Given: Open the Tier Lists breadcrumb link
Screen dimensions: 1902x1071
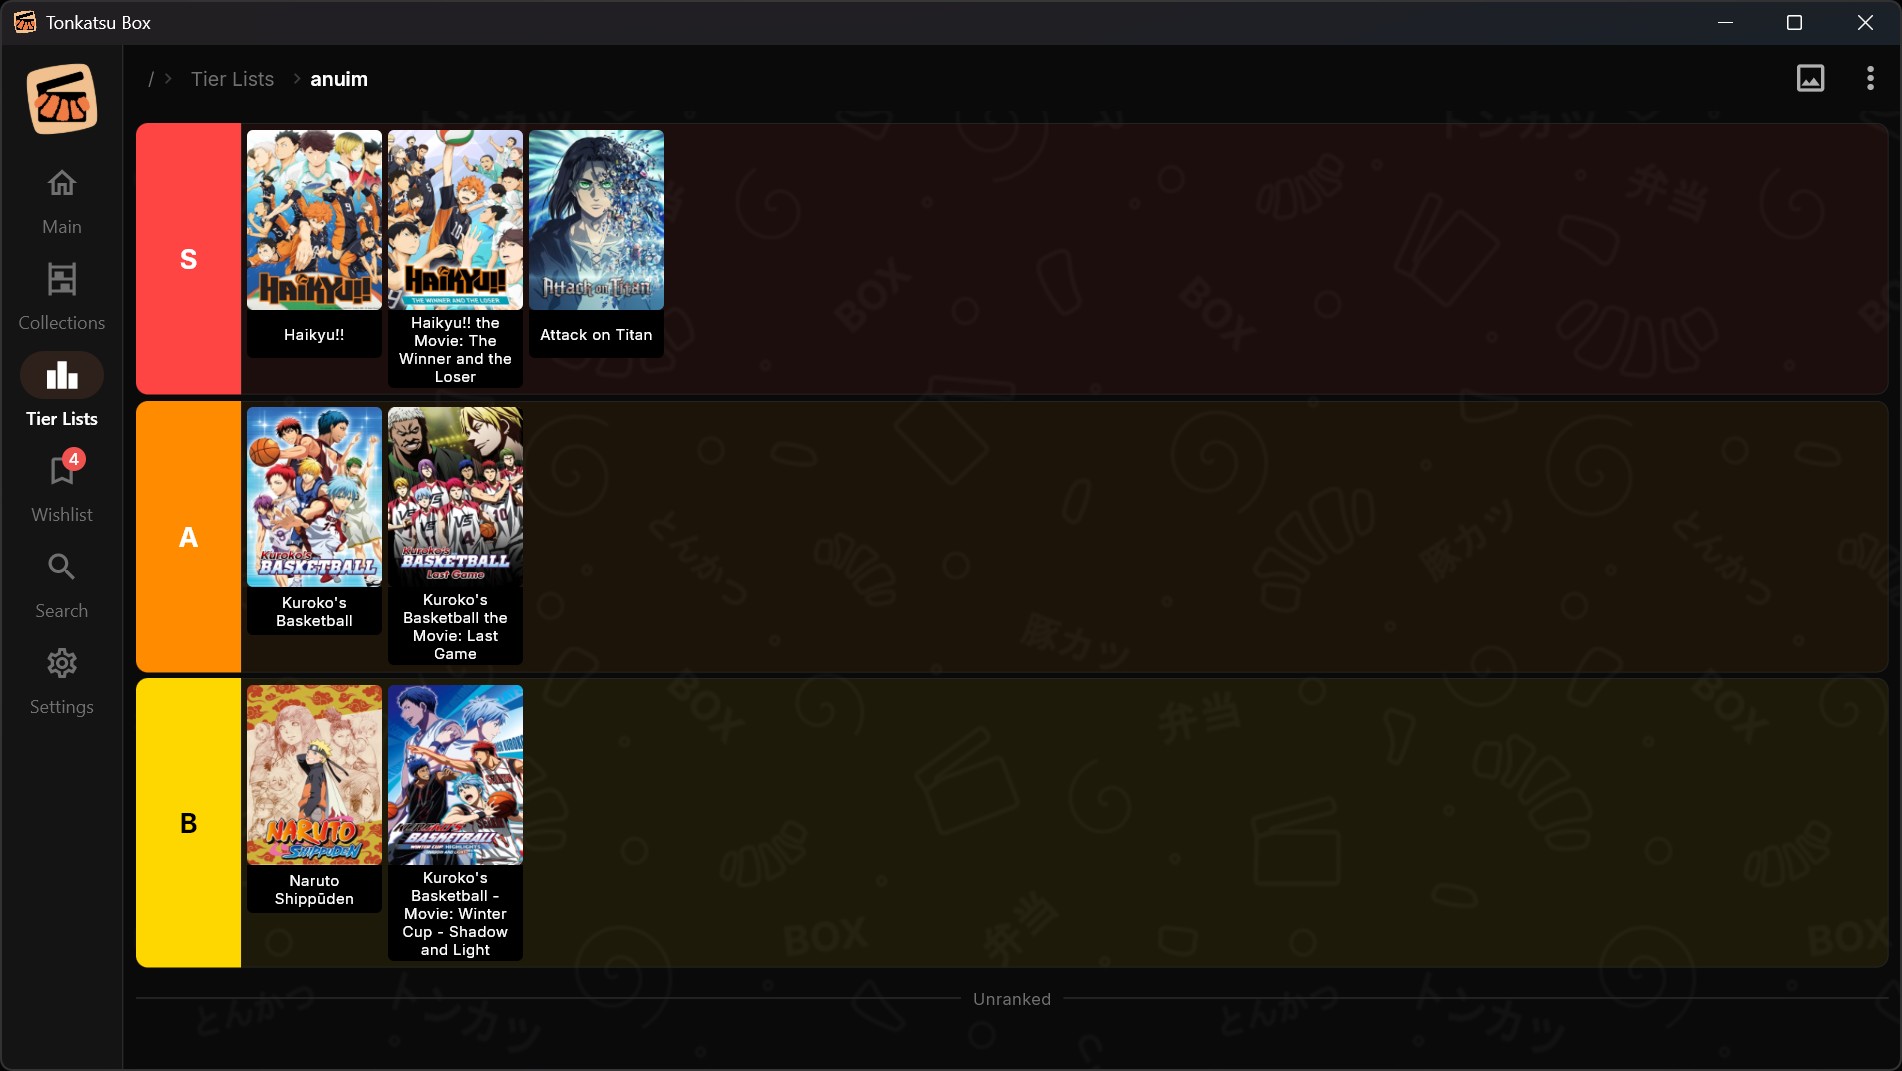Looking at the screenshot, I should point(232,79).
